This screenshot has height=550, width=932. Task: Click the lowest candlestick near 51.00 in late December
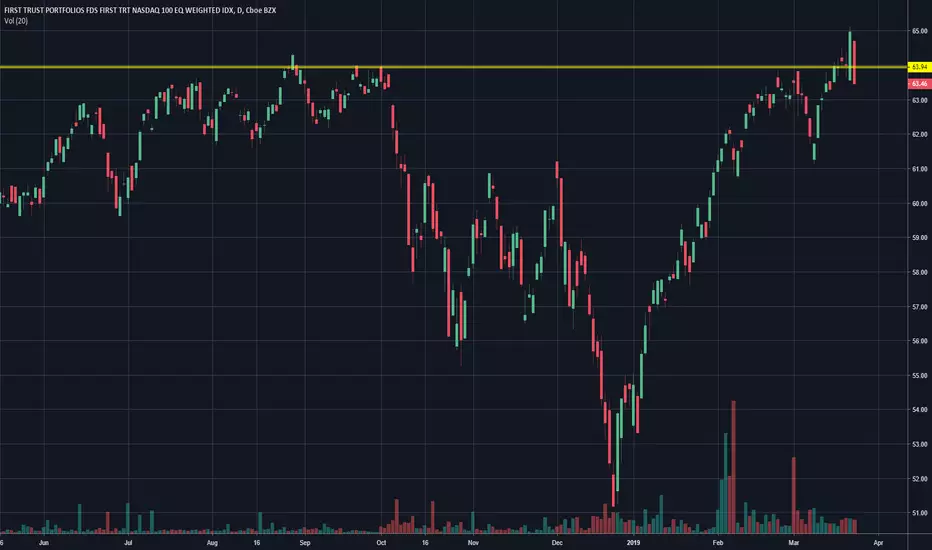coord(613,489)
